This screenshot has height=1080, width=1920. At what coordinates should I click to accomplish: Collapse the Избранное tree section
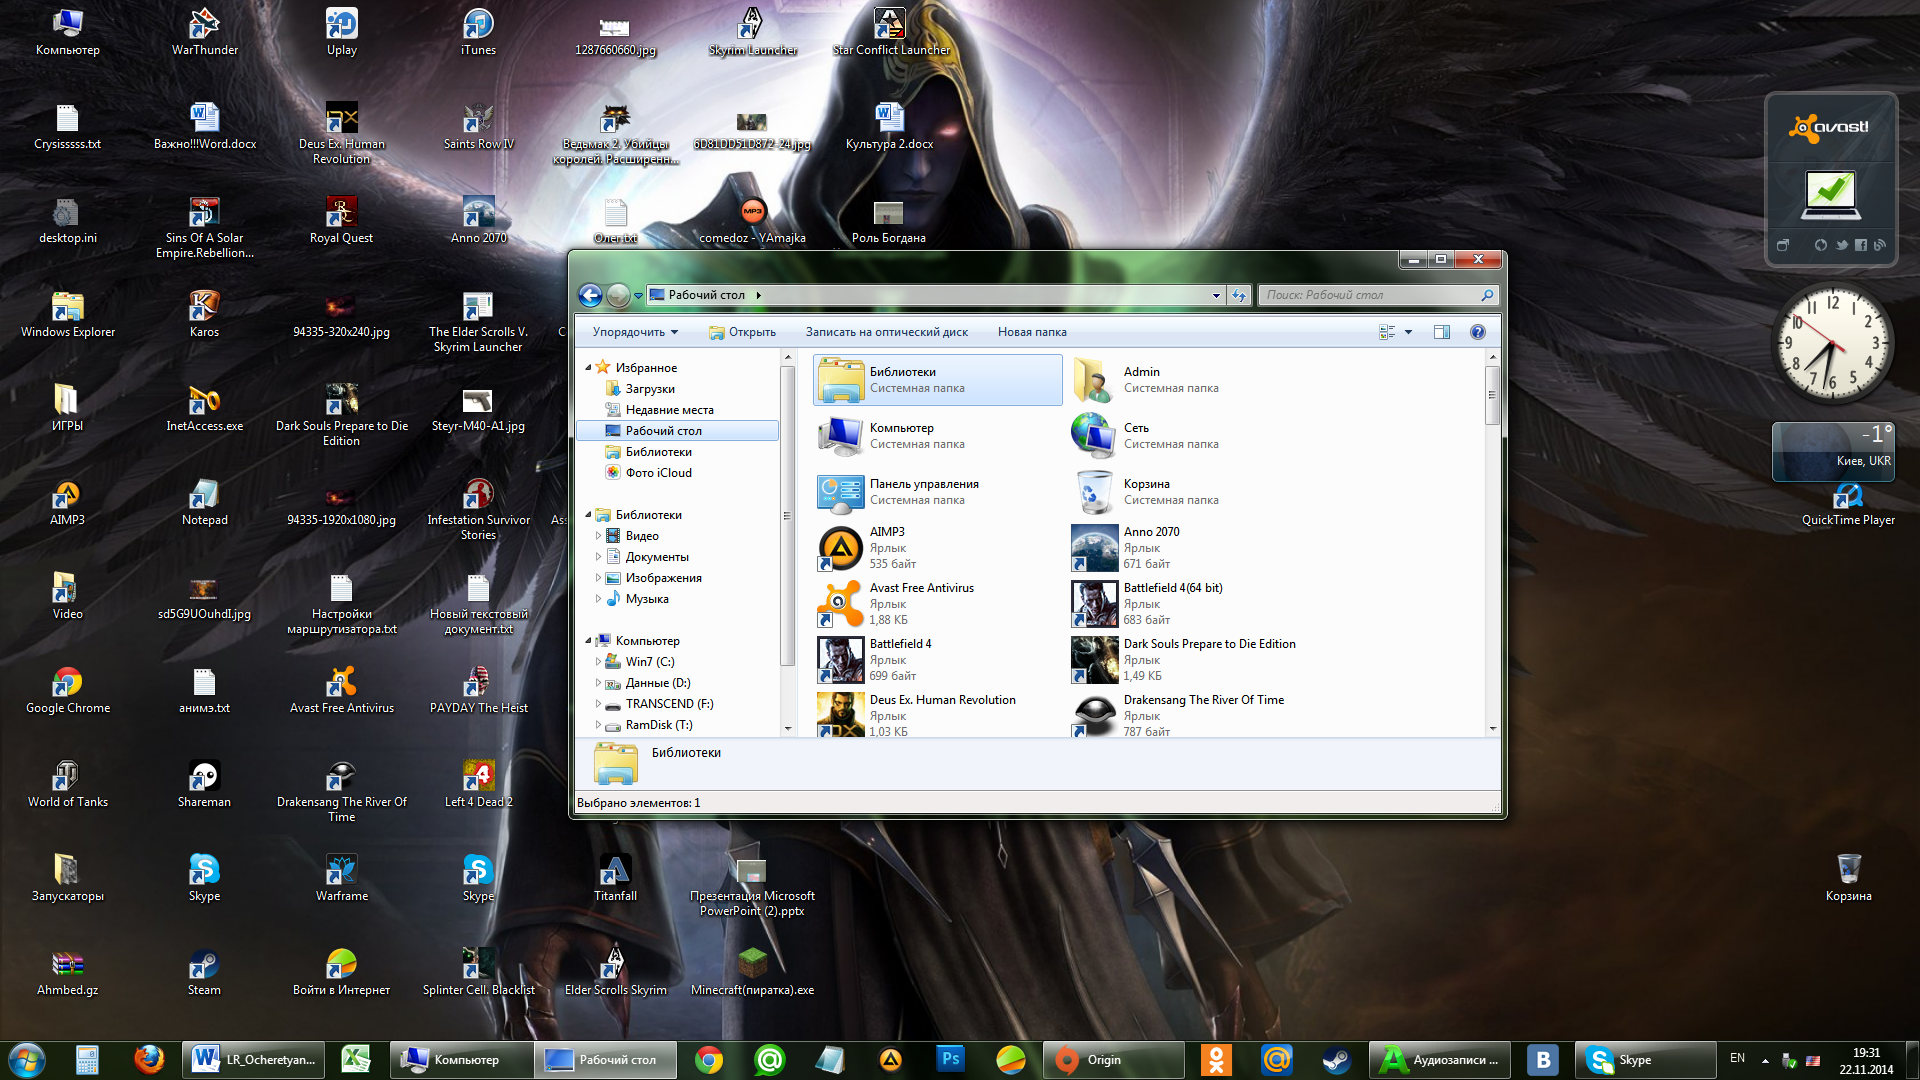pos(588,368)
